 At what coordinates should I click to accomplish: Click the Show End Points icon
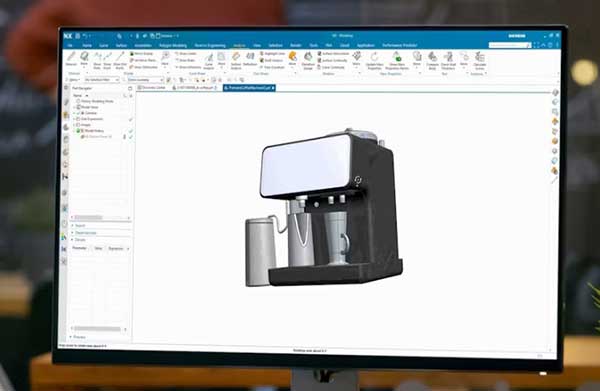coord(120,61)
